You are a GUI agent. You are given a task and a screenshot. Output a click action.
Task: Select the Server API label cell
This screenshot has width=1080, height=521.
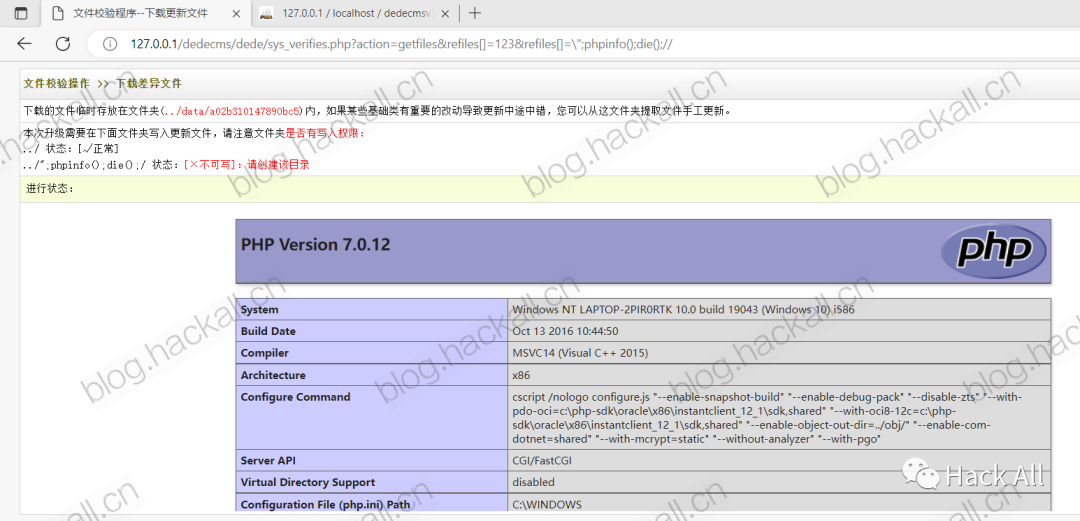click(x=371, y=460)
